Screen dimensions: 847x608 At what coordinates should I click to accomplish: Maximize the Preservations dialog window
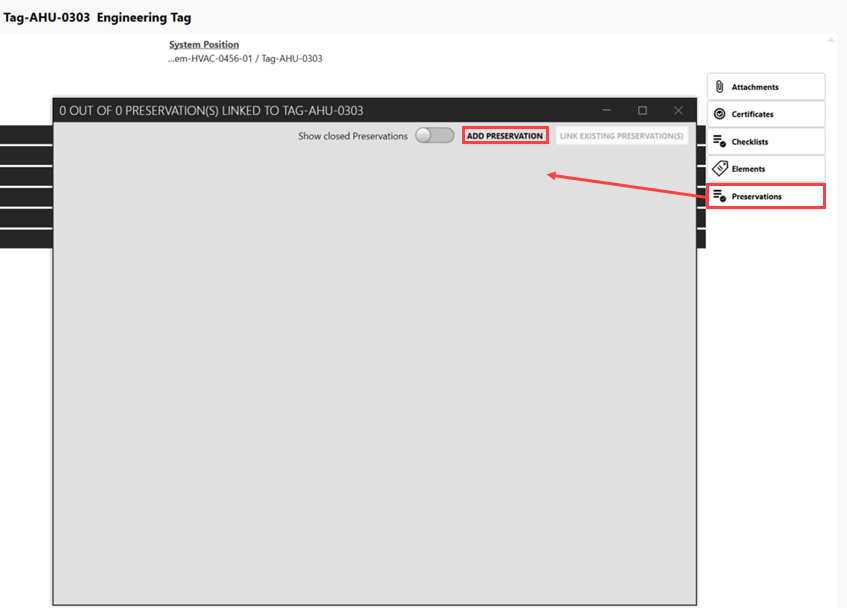(642, 110)
